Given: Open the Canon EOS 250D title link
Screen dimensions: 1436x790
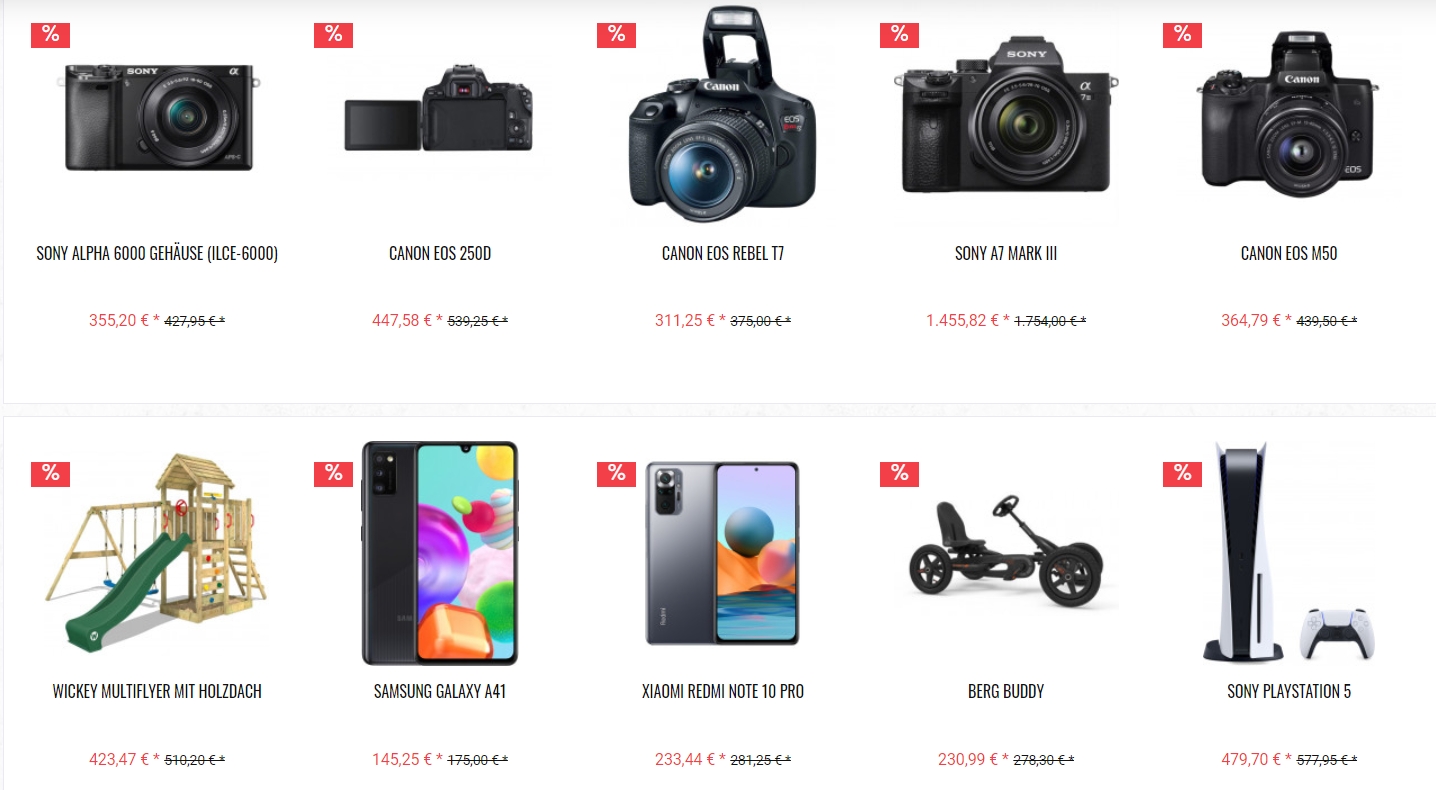Looking at the screenshot, I should pos(440,254).
